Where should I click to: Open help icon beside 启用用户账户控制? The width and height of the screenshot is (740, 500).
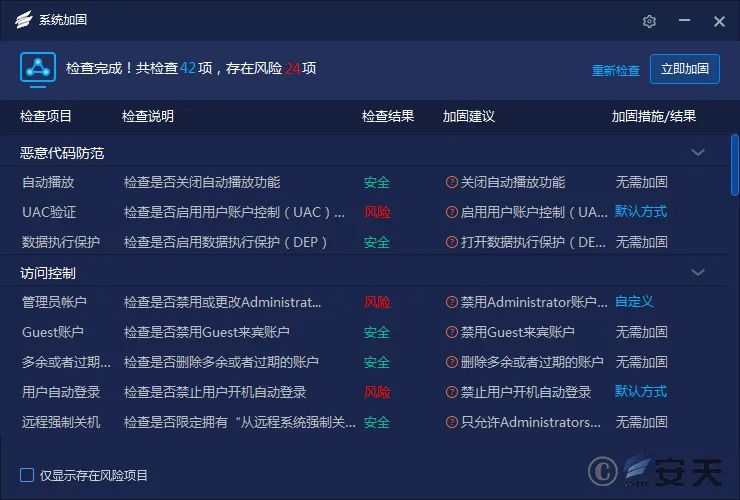point(452,212)
